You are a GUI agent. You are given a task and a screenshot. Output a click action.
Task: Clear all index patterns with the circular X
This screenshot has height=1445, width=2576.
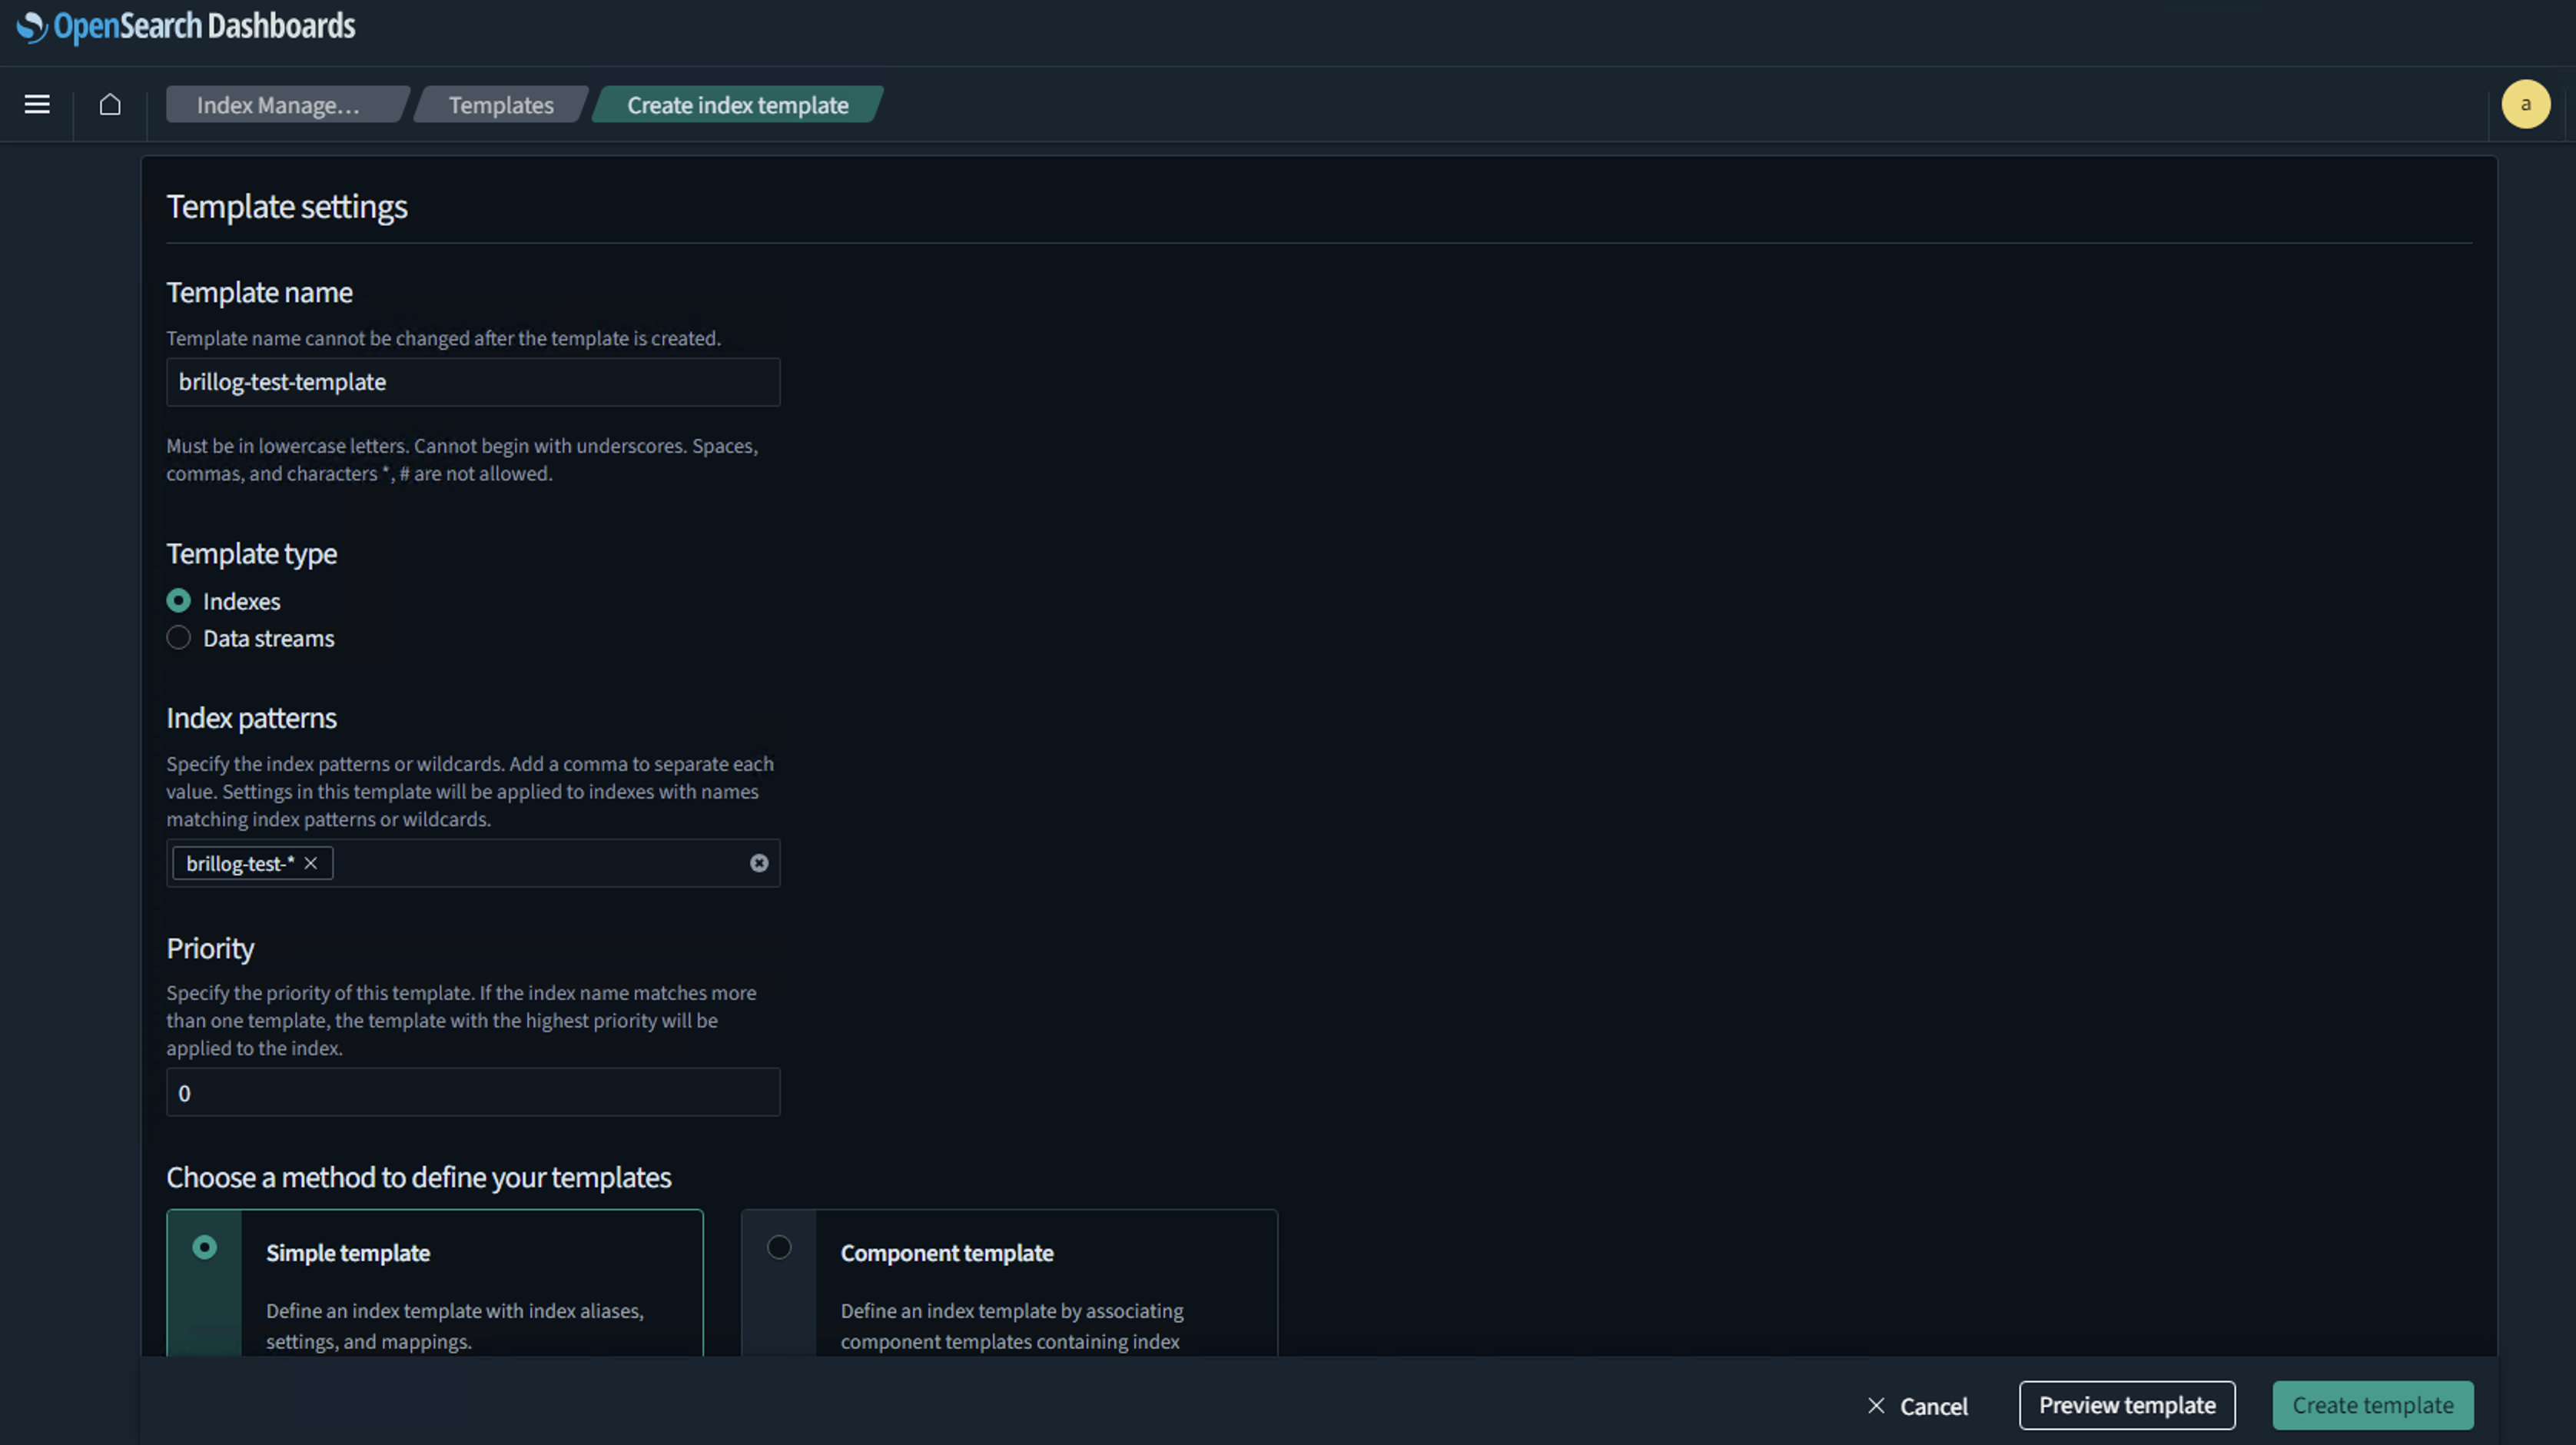click(758, 863)
